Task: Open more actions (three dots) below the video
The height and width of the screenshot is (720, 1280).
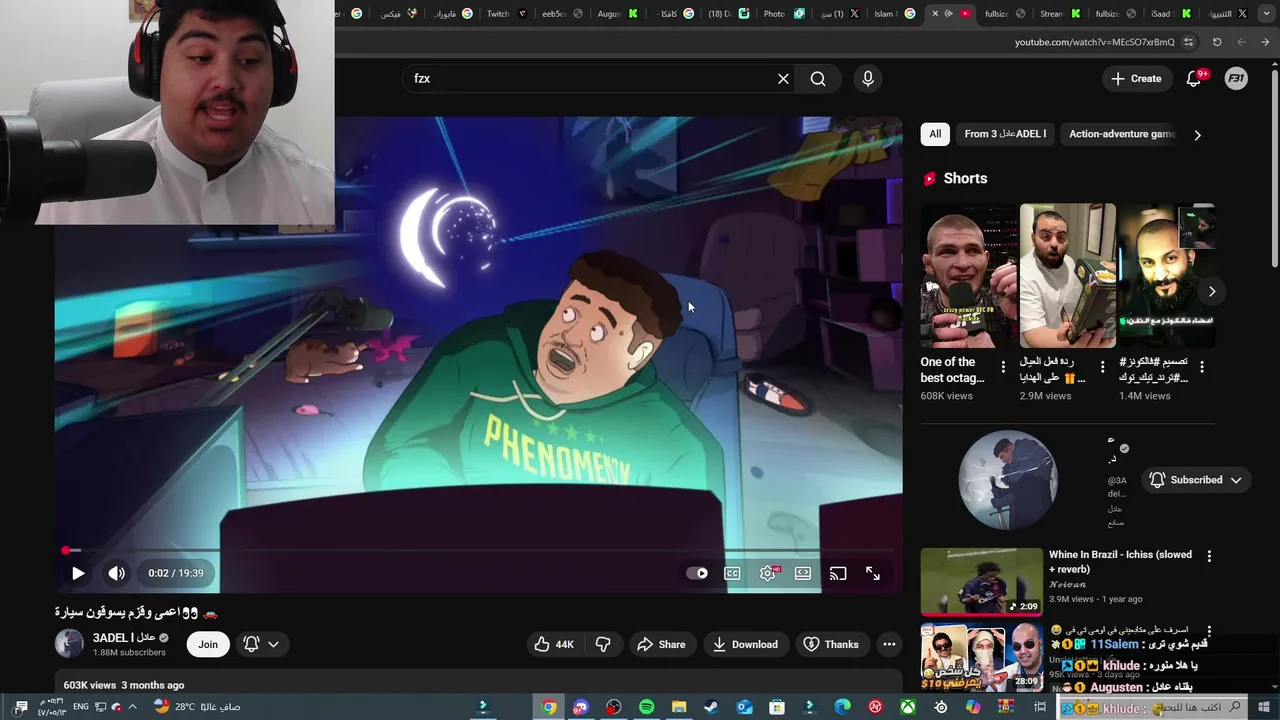Action: 889,644
